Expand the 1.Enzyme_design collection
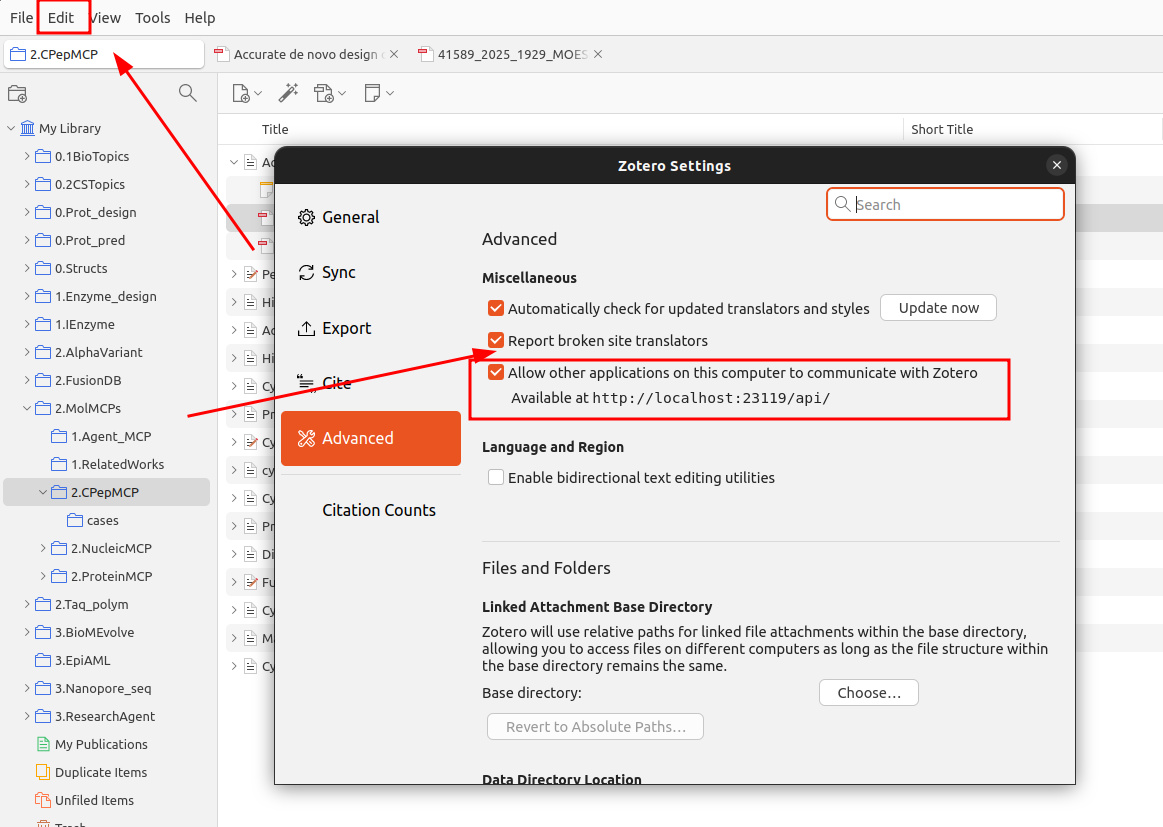The width and height of the screenshot is (1163, 827). coord(27,296)
